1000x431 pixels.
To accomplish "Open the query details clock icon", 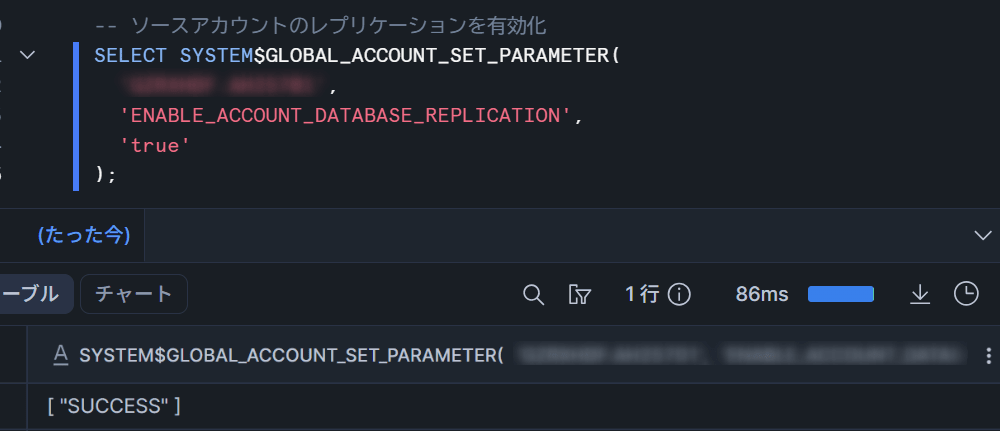I will (x=966, y=294).
